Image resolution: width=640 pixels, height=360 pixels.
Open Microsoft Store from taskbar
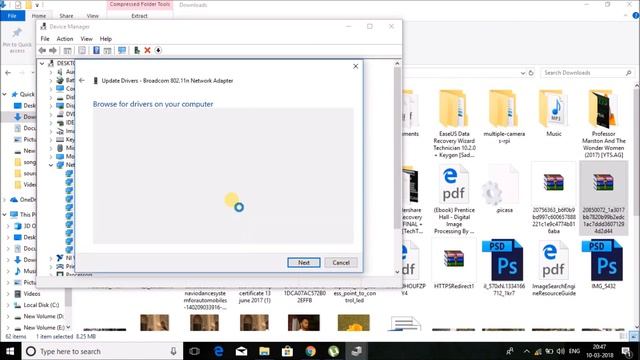click(x=287, y=351)
